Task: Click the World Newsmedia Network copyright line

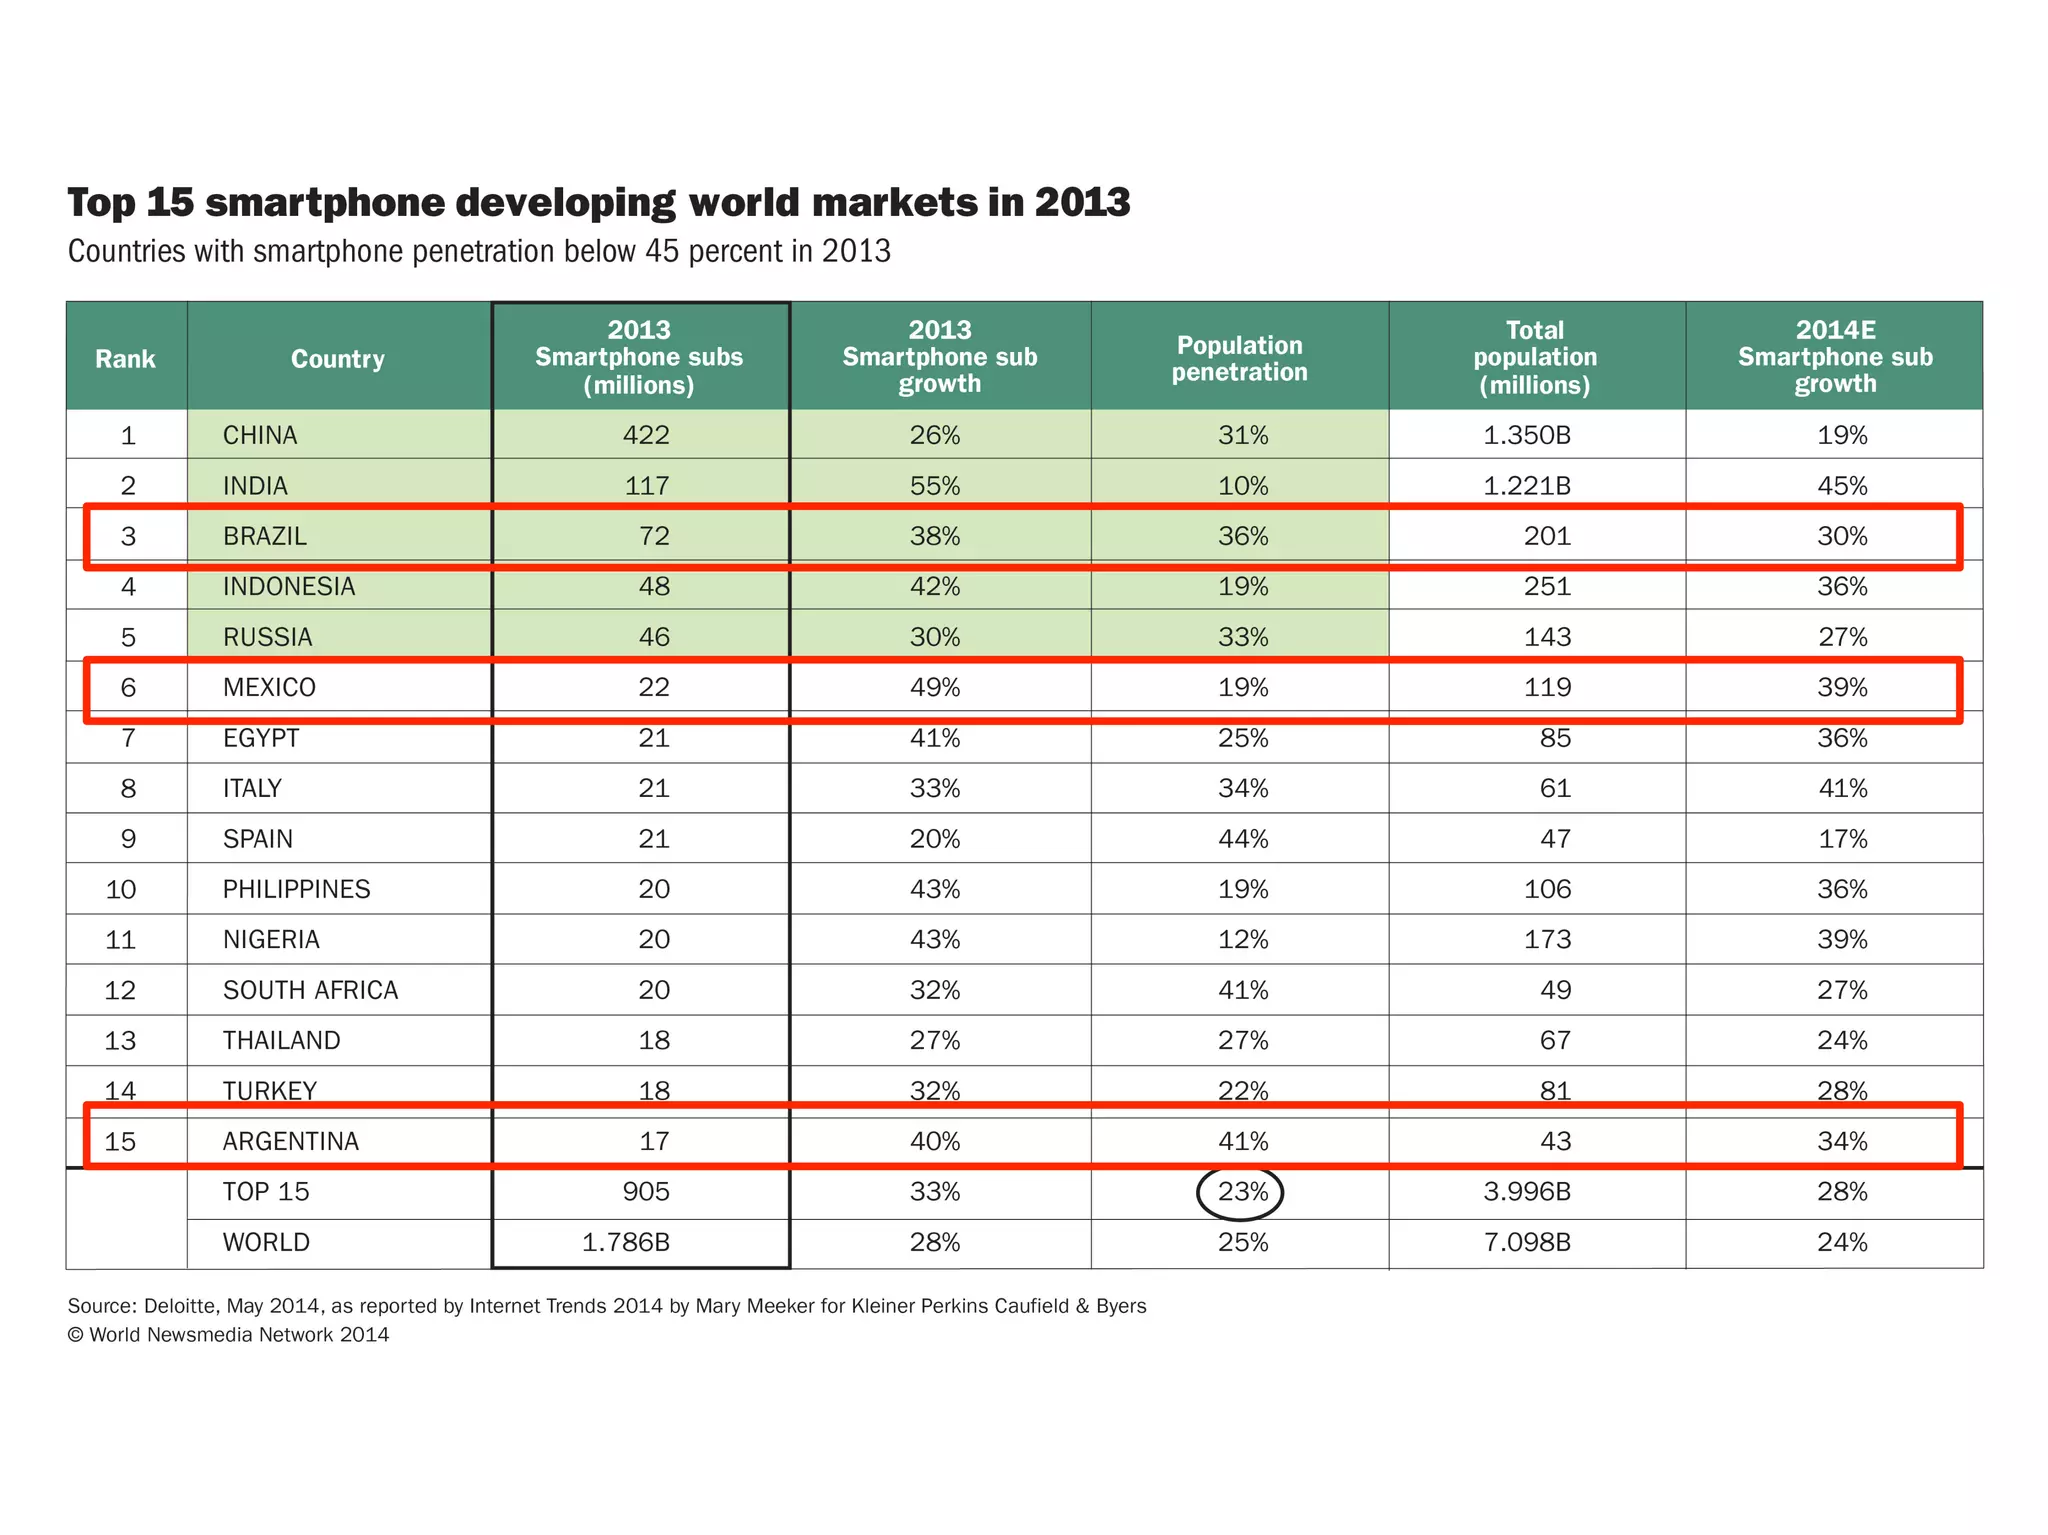Action: [228, 1335]
